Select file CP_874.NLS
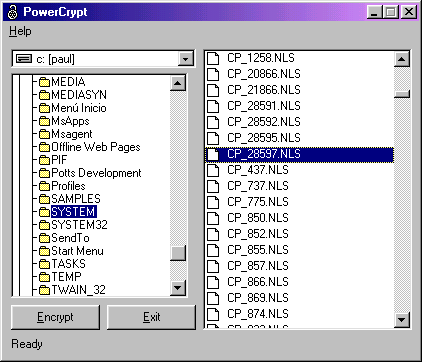This screenshot has height=362, width=422. (x=258, y=314)
